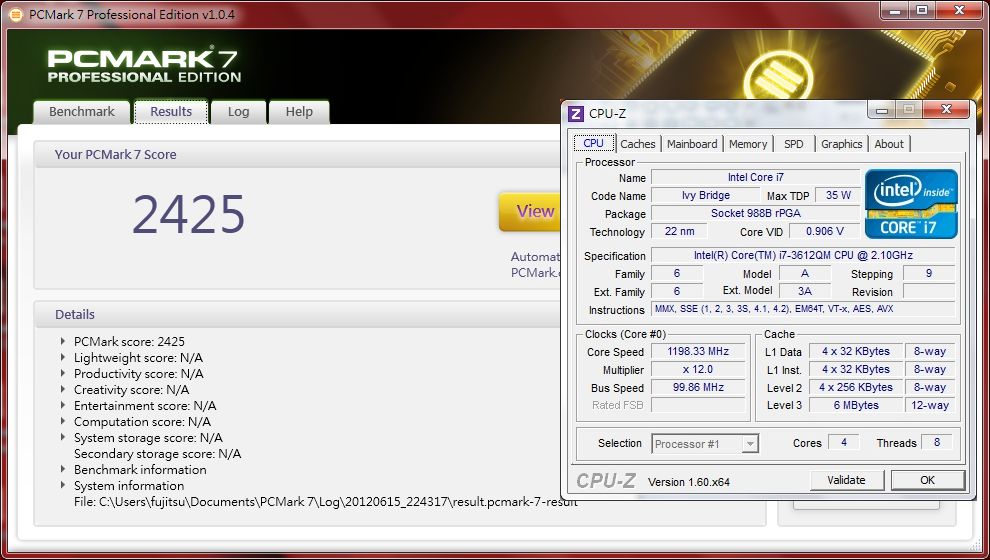Open the Graphics tab in CPU-Z
990x560 pixels.
(842, 144)
